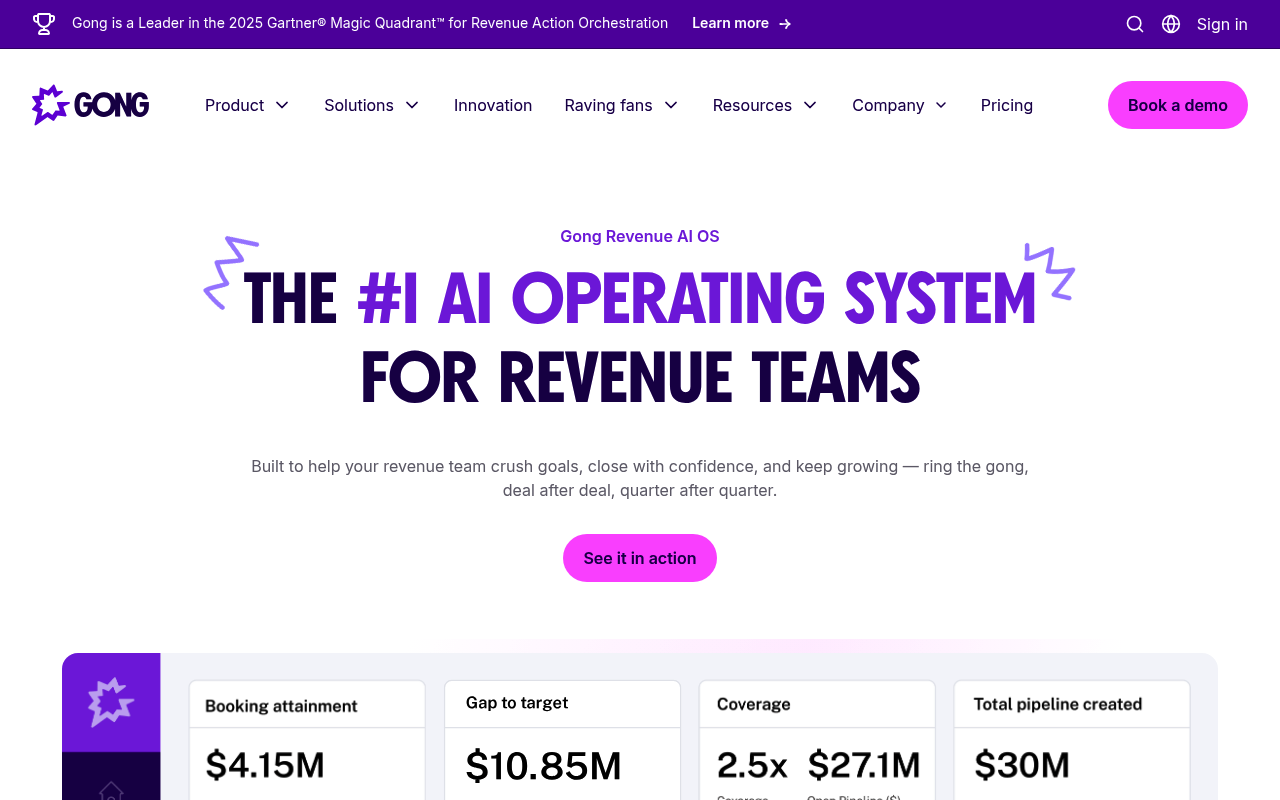Click the Gong star icon in dashboard sidebar
This screenshot has width=1280, height=800.
click(x=111, y=702)
